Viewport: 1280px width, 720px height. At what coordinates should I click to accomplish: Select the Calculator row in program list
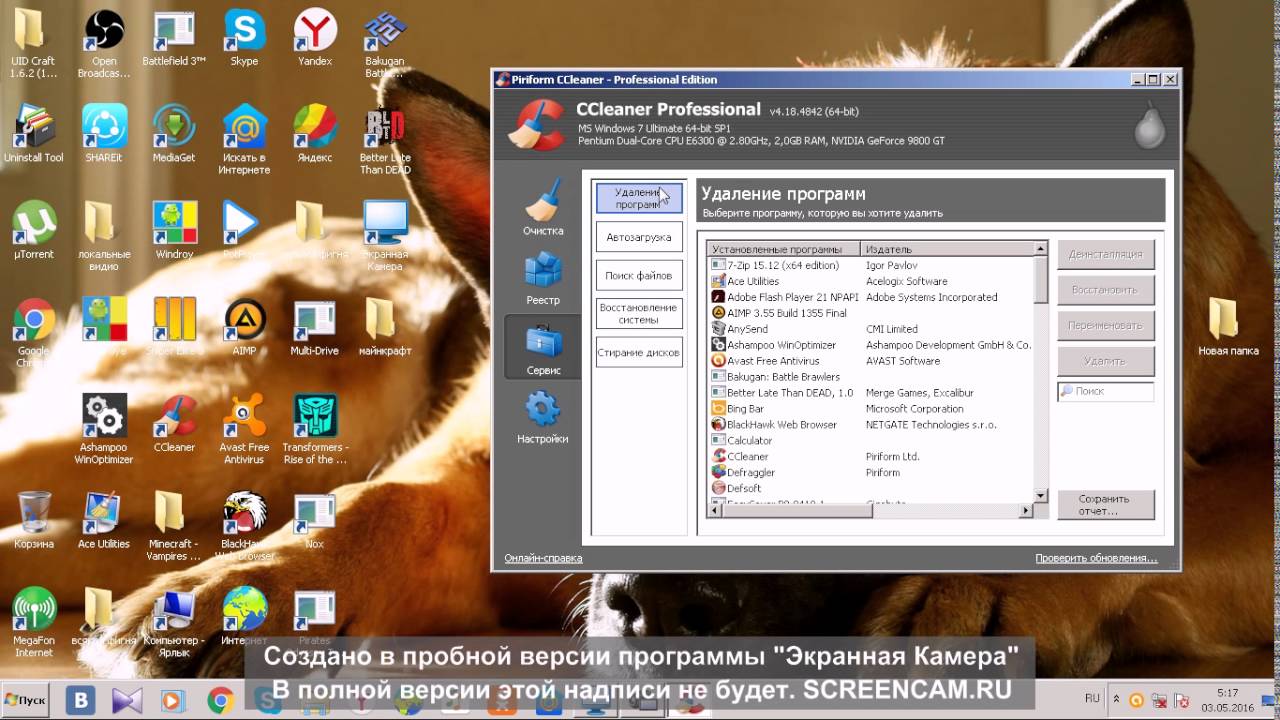coord(870,440)
